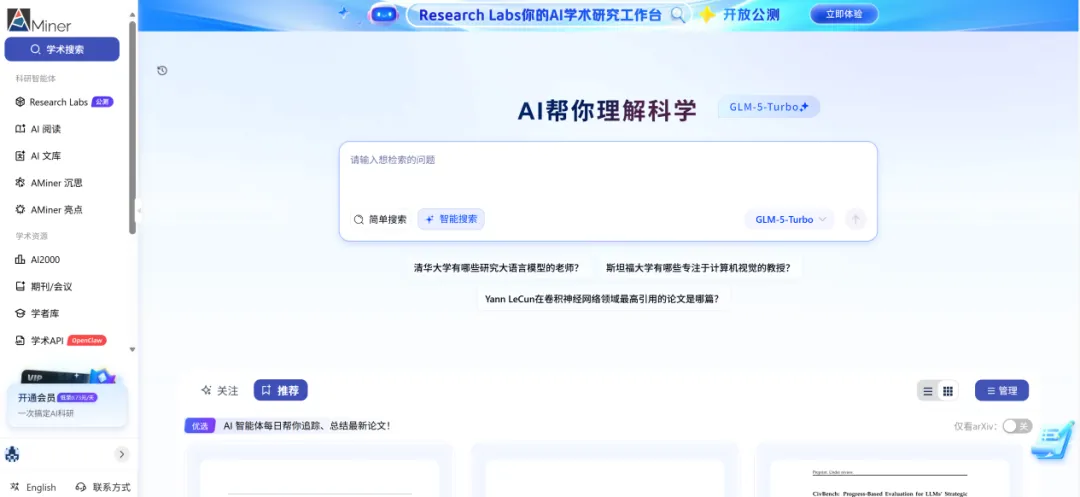Click the 立即体验 banner button
The width and height of the screenshot is (1080, 497).
844,14
